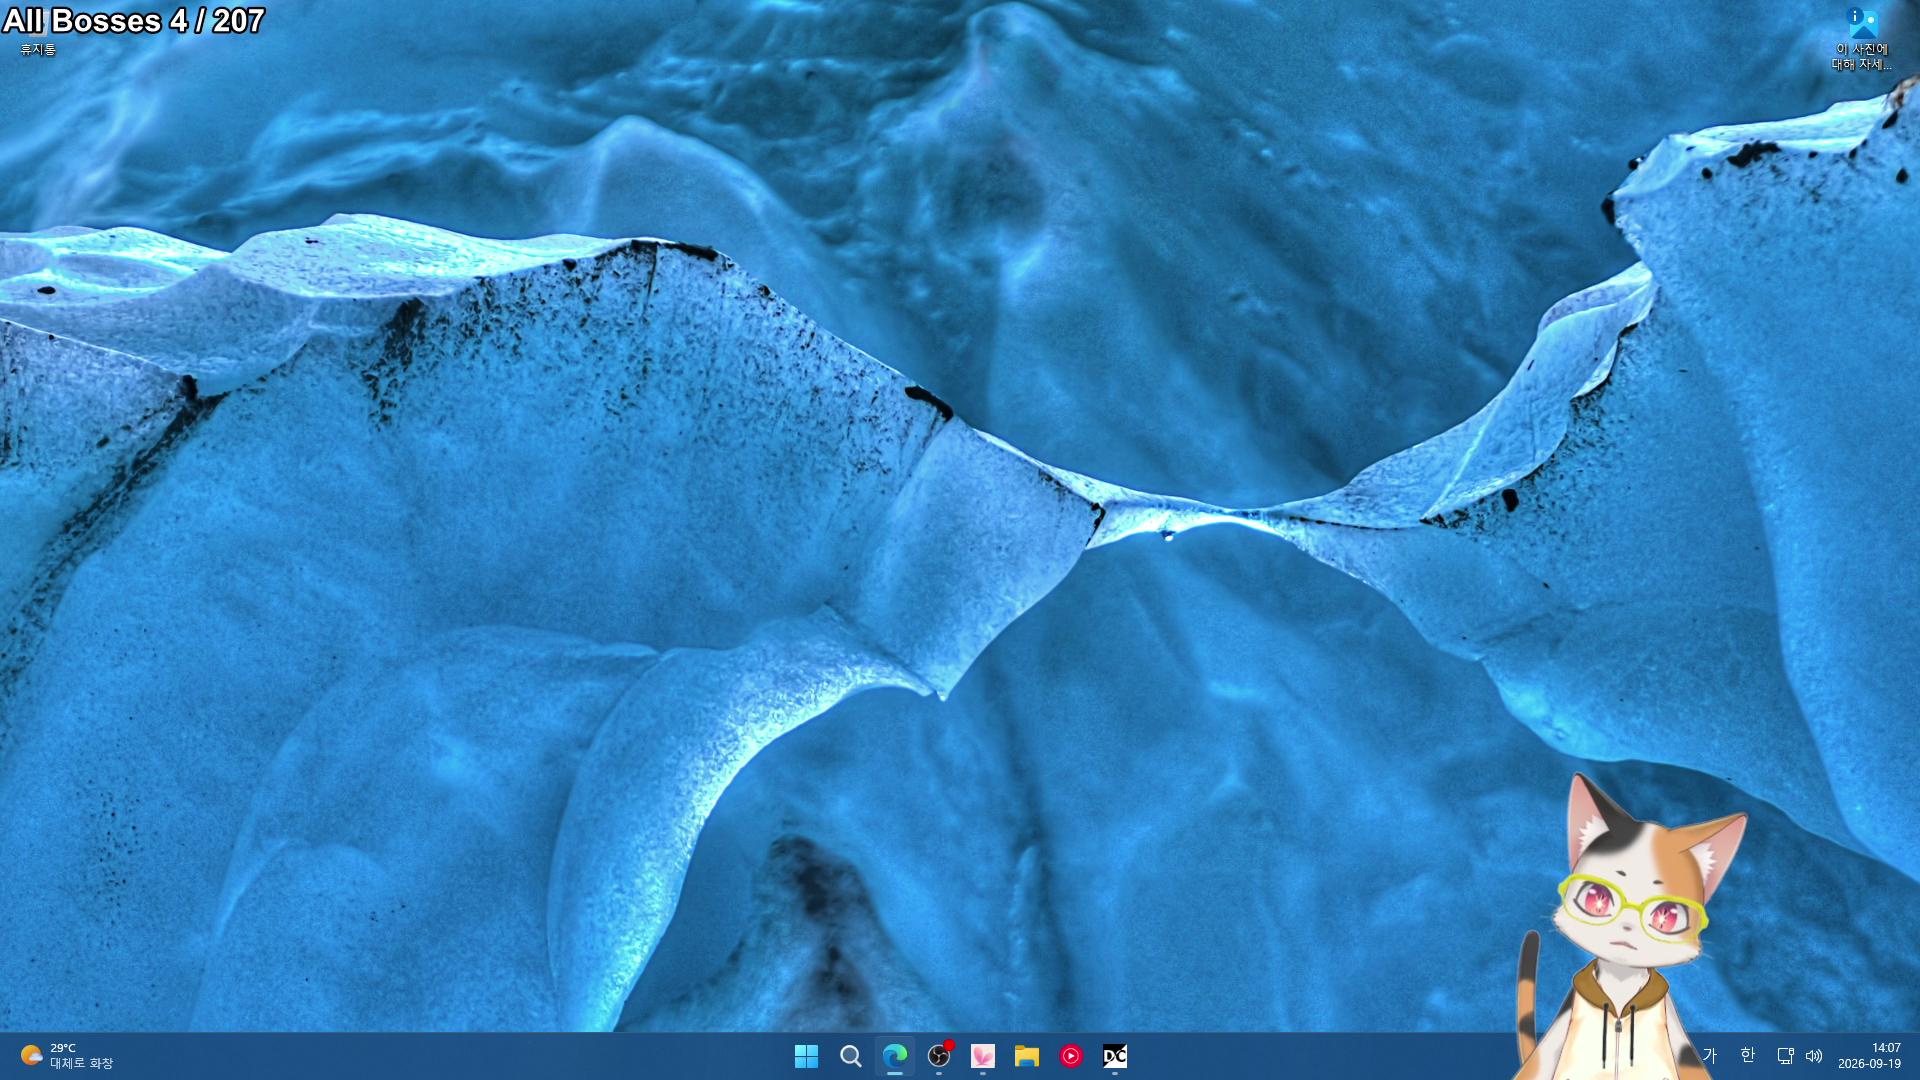Click the weather sun icon widget
Image resolution: width=1920 pixels, height=1080 pixels.
[x=31, y=1055]
